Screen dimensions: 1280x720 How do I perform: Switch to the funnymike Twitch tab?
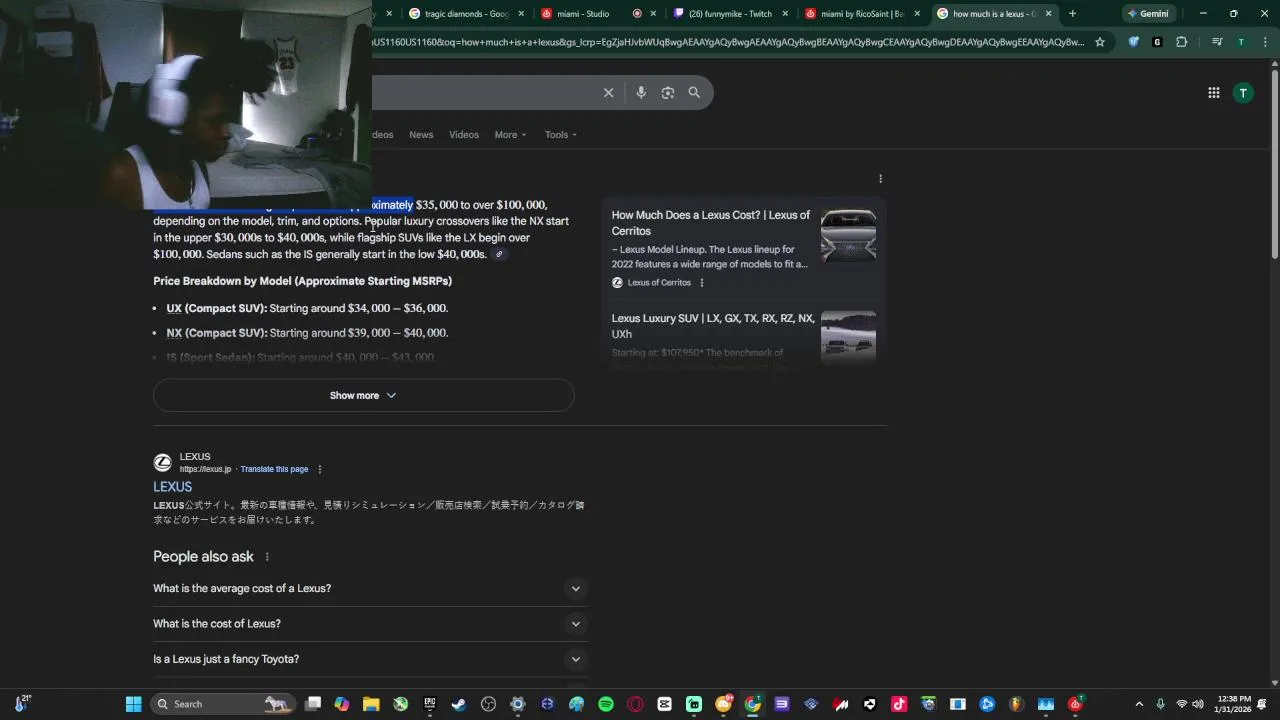pyautogui.click(x=728, y=14)
